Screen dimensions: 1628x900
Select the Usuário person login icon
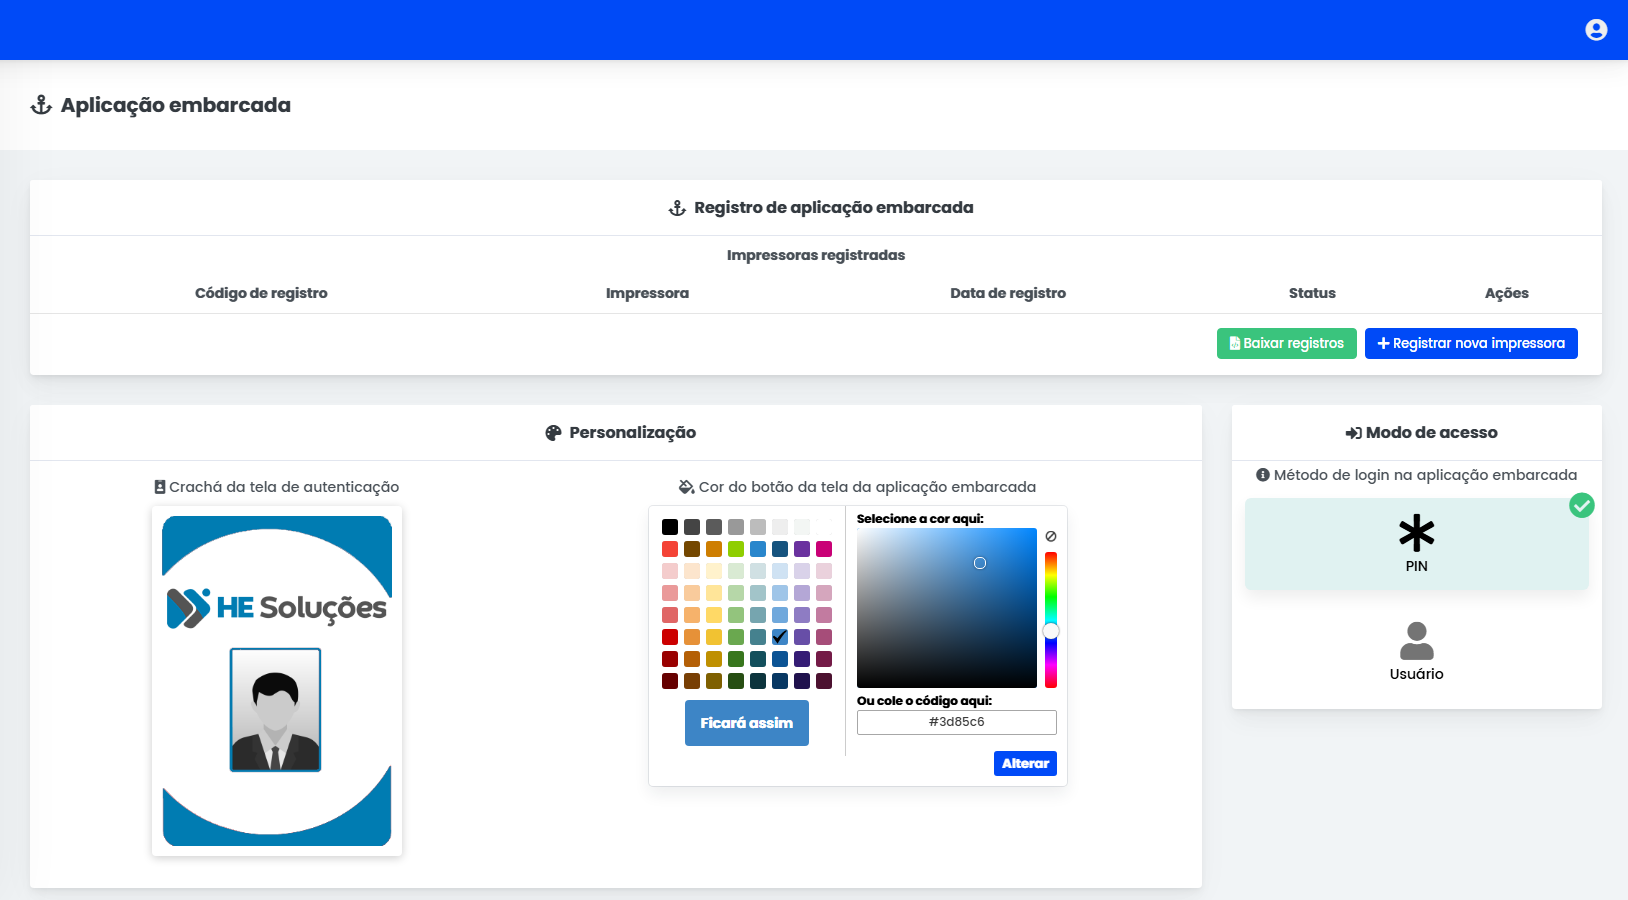(1416, 641)
